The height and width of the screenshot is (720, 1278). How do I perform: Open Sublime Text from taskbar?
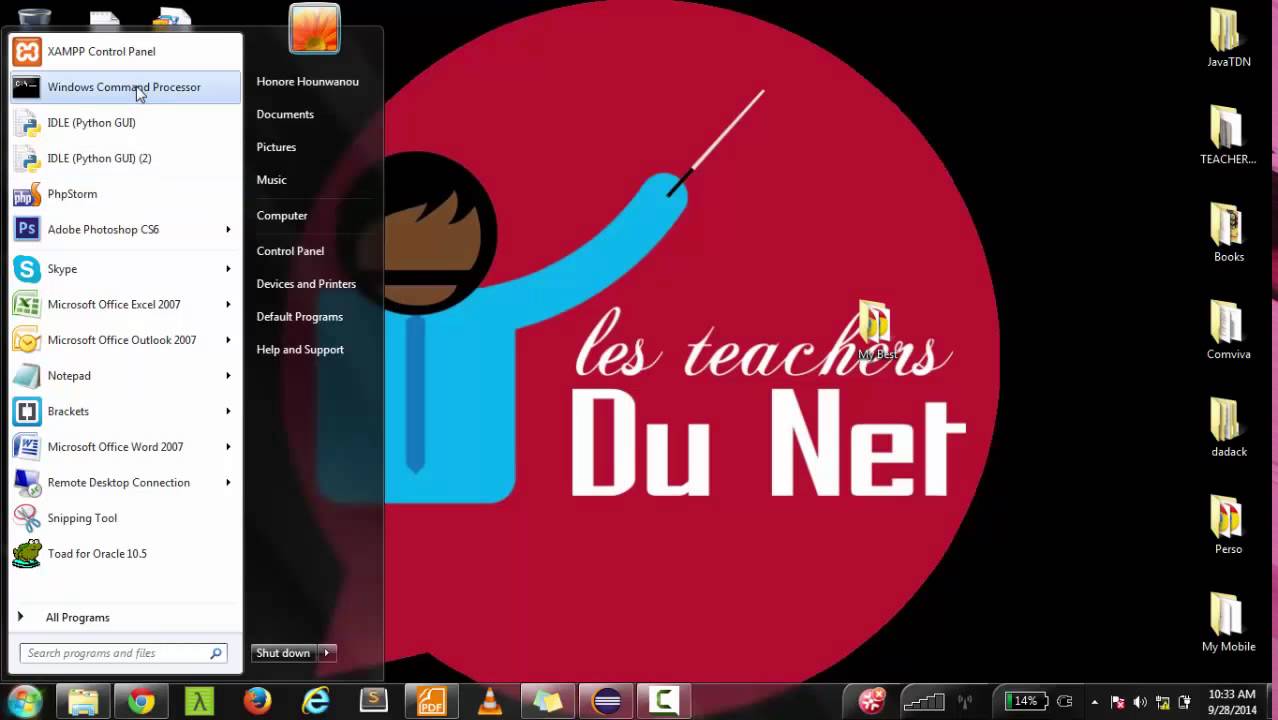[x=373, y=701]
